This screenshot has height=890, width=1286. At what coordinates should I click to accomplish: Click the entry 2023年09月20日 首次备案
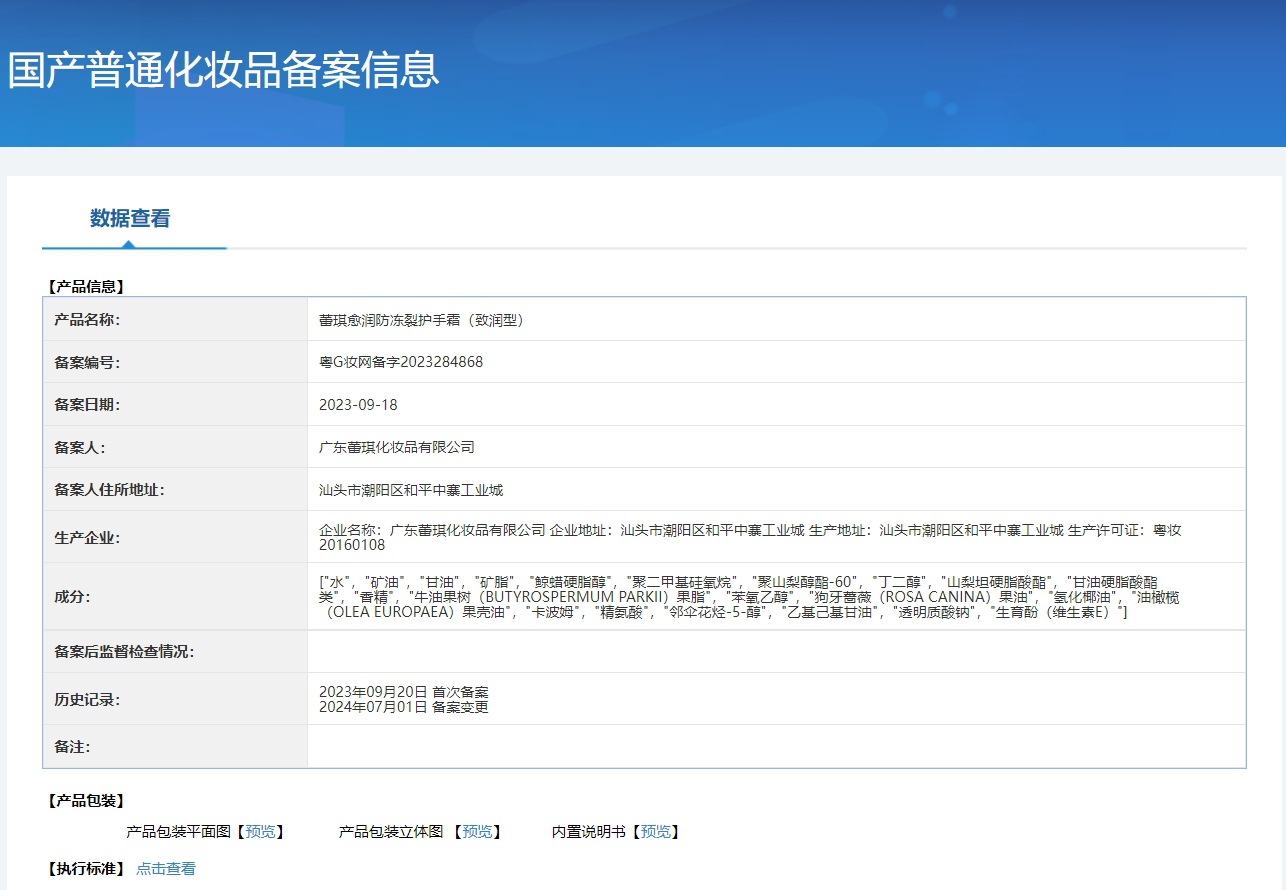404,692
